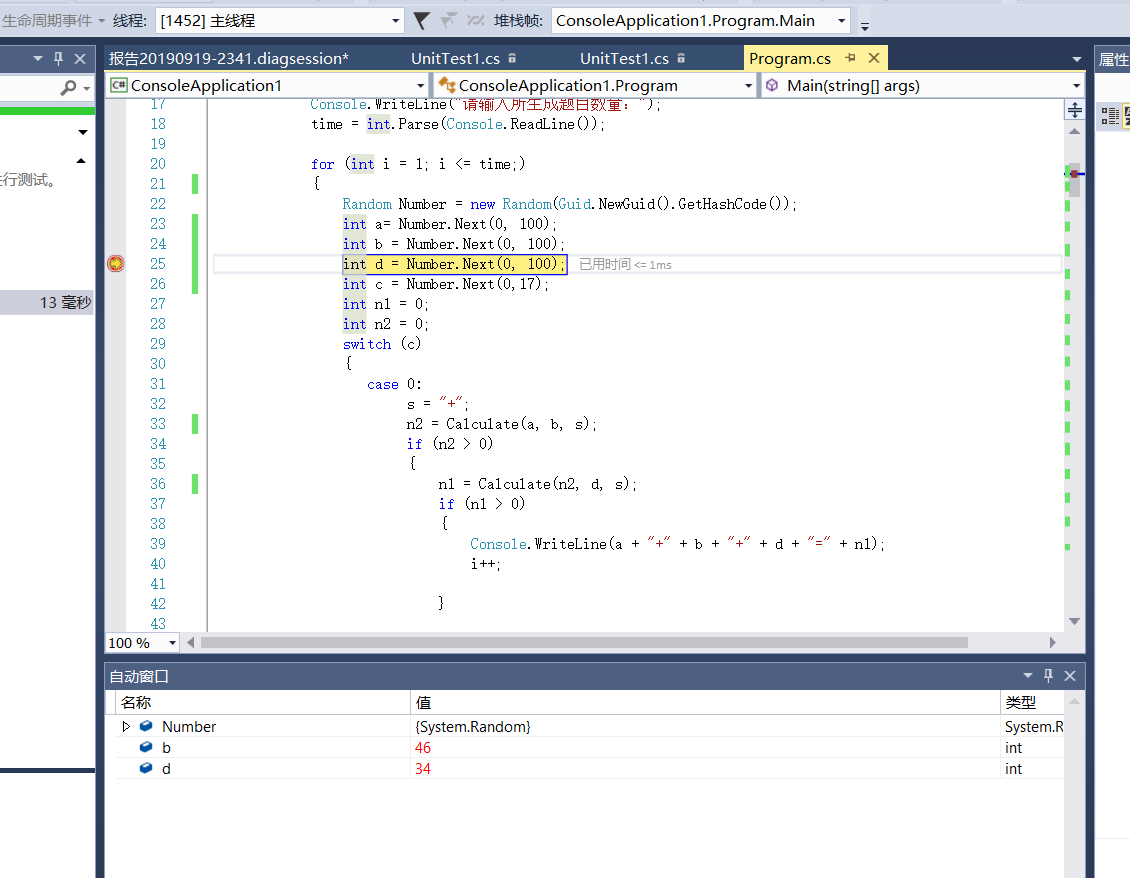The width and height of the screenshot is (1130, 878).
Task: Click line number 29 in the gutter
Action: tap(158, 344)
